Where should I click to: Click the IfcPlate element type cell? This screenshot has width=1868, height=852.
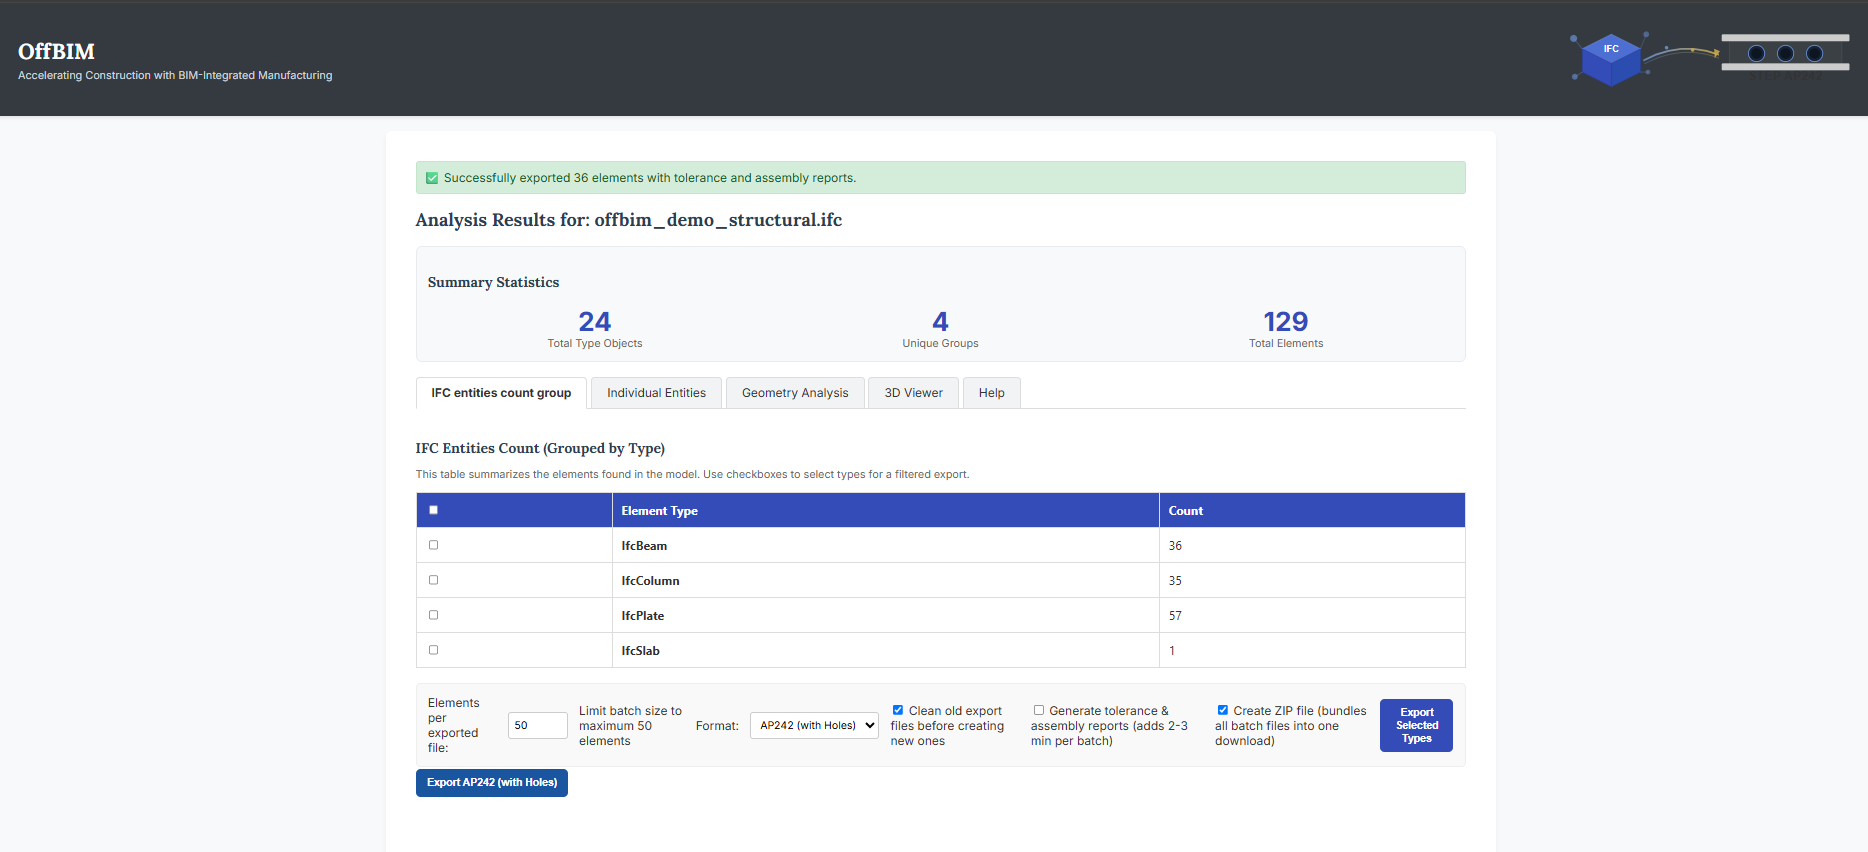(885, 615)
